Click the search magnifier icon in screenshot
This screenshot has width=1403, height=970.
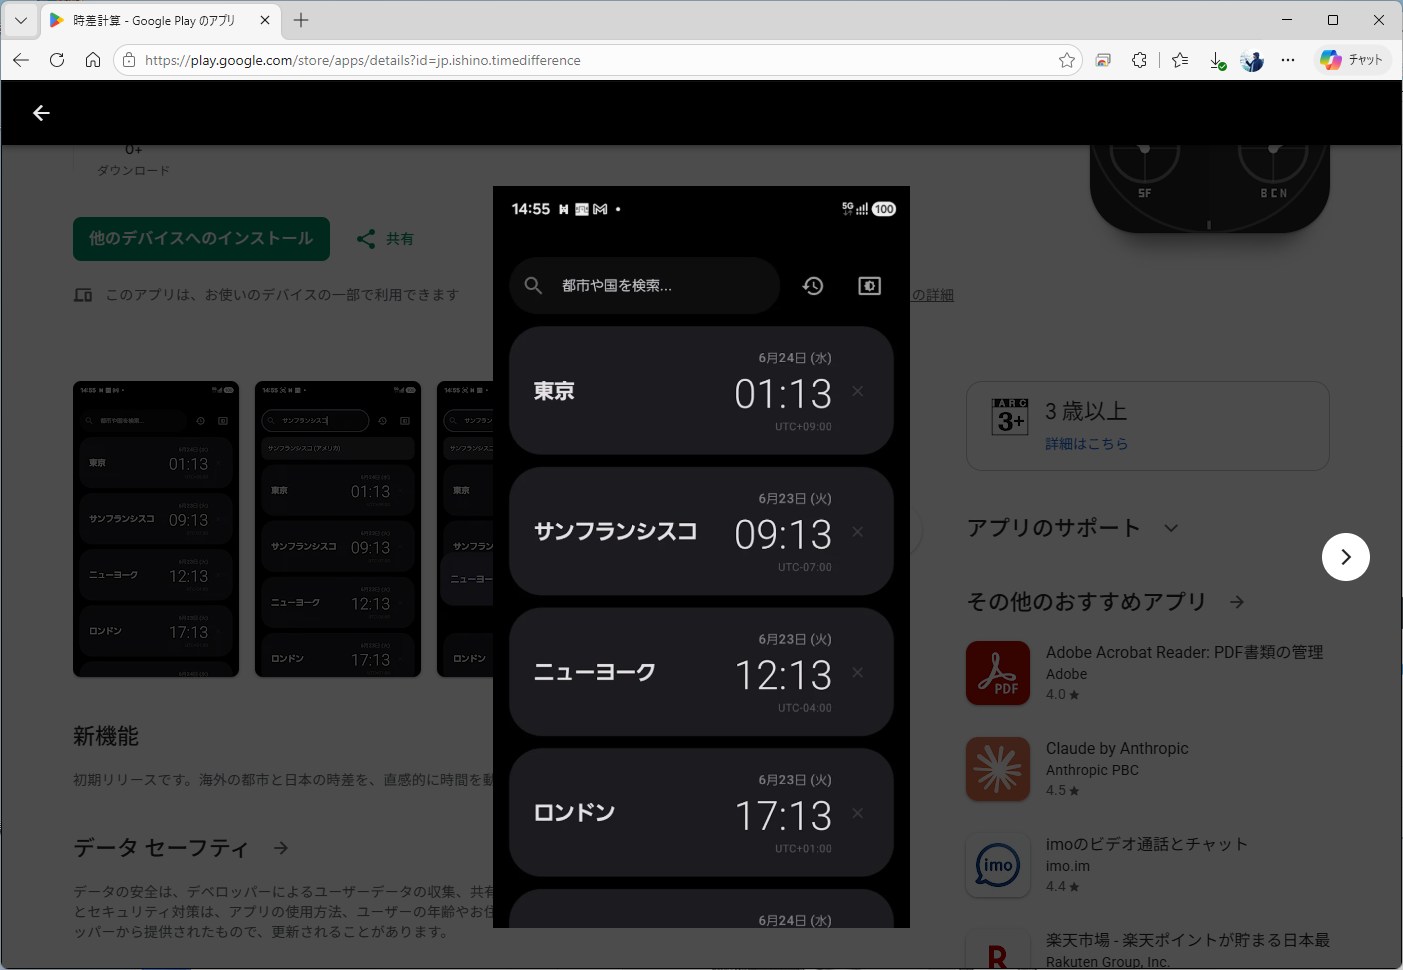pyautogui.click(x=534, y=286)
